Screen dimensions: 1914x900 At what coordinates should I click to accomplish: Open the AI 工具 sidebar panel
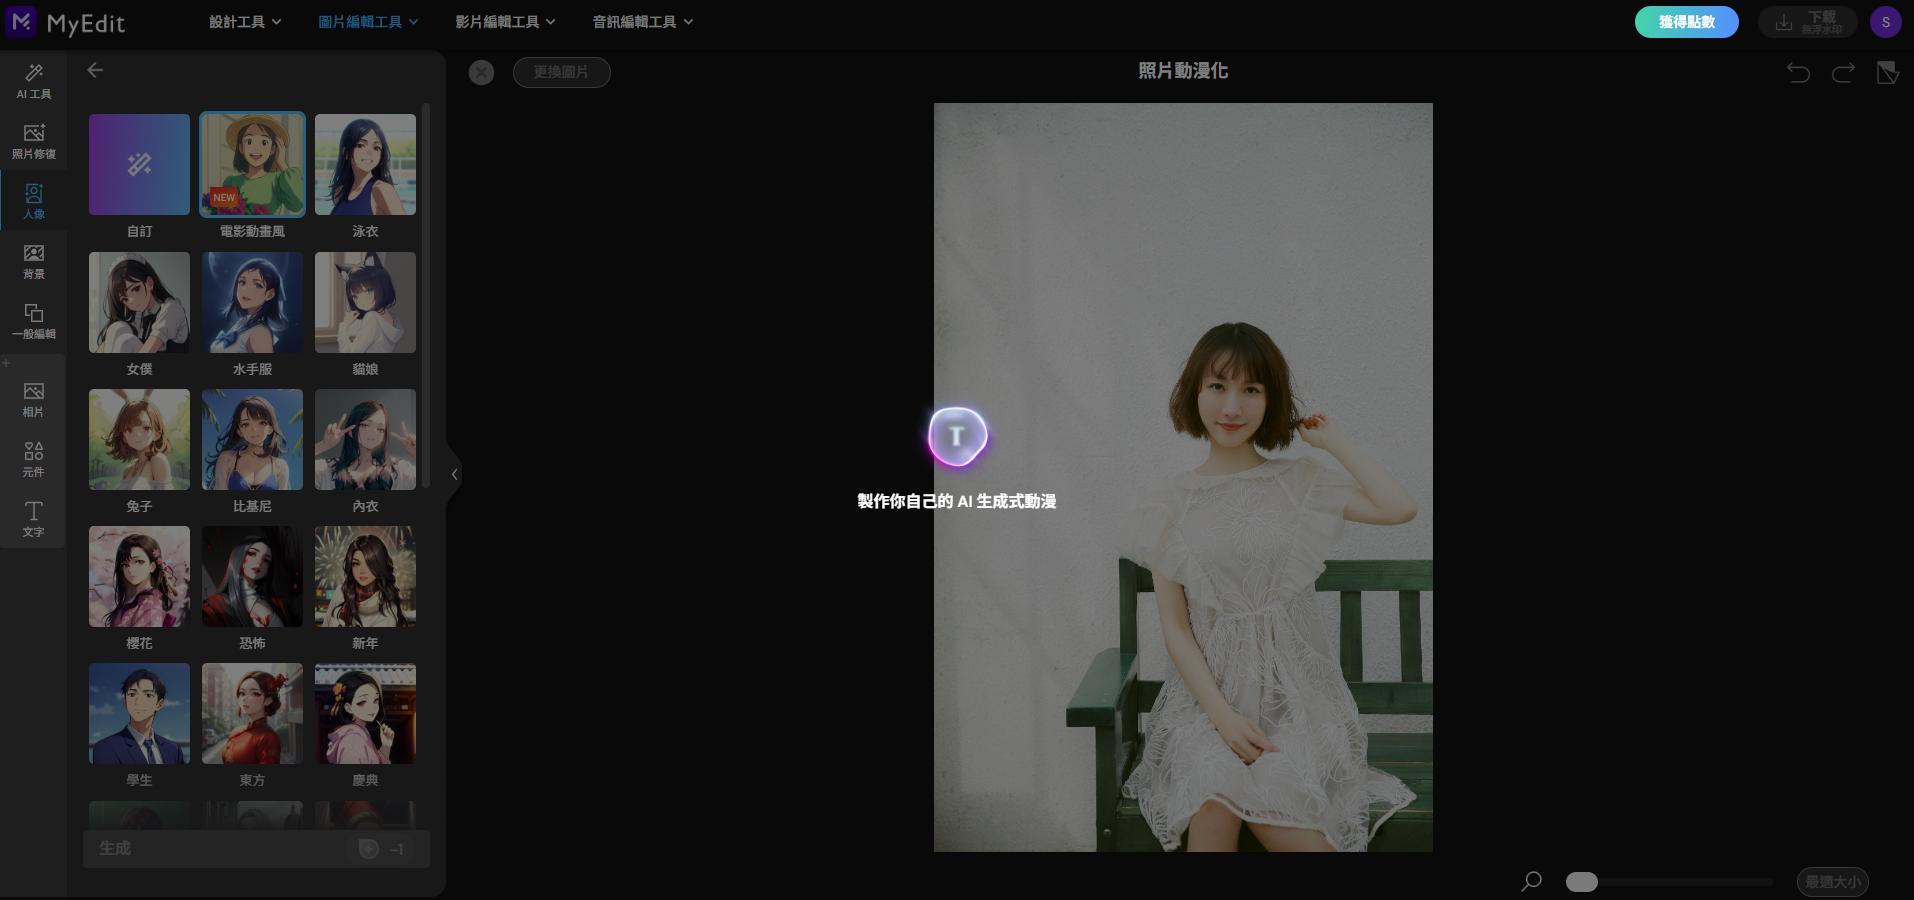pos(33,81)
